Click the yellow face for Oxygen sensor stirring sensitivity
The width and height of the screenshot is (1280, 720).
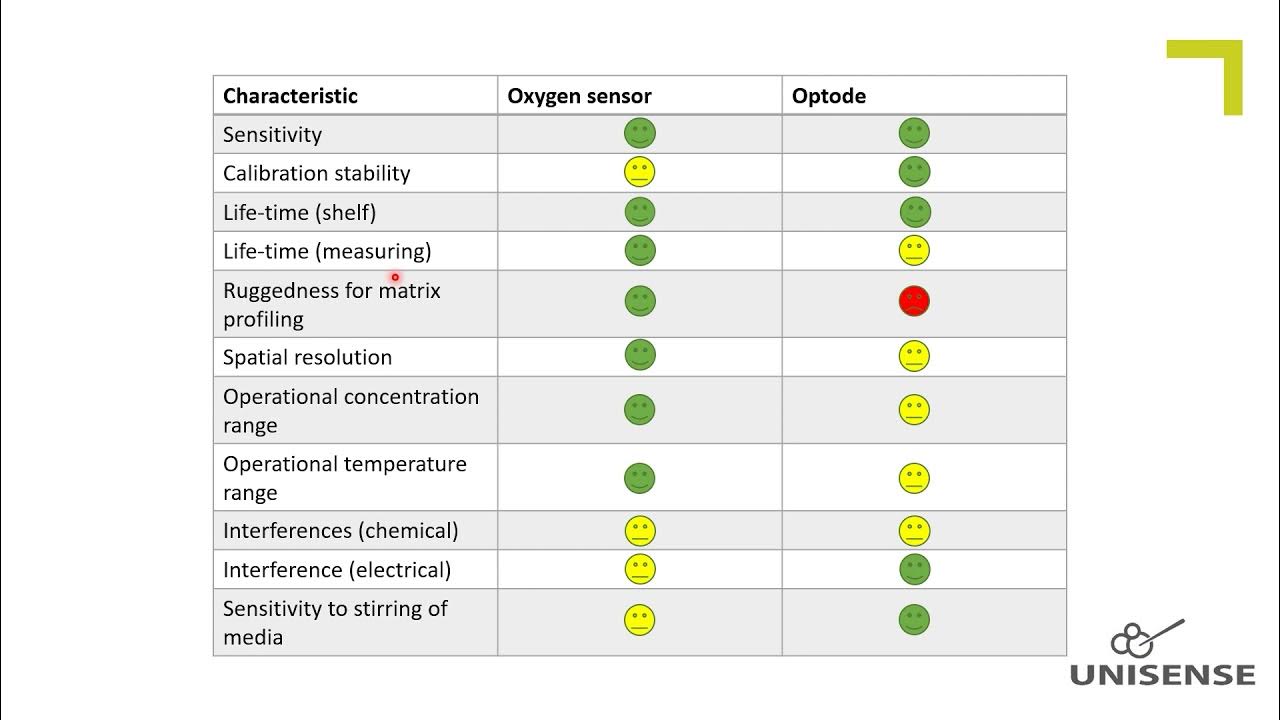click(x=640, y=620)
